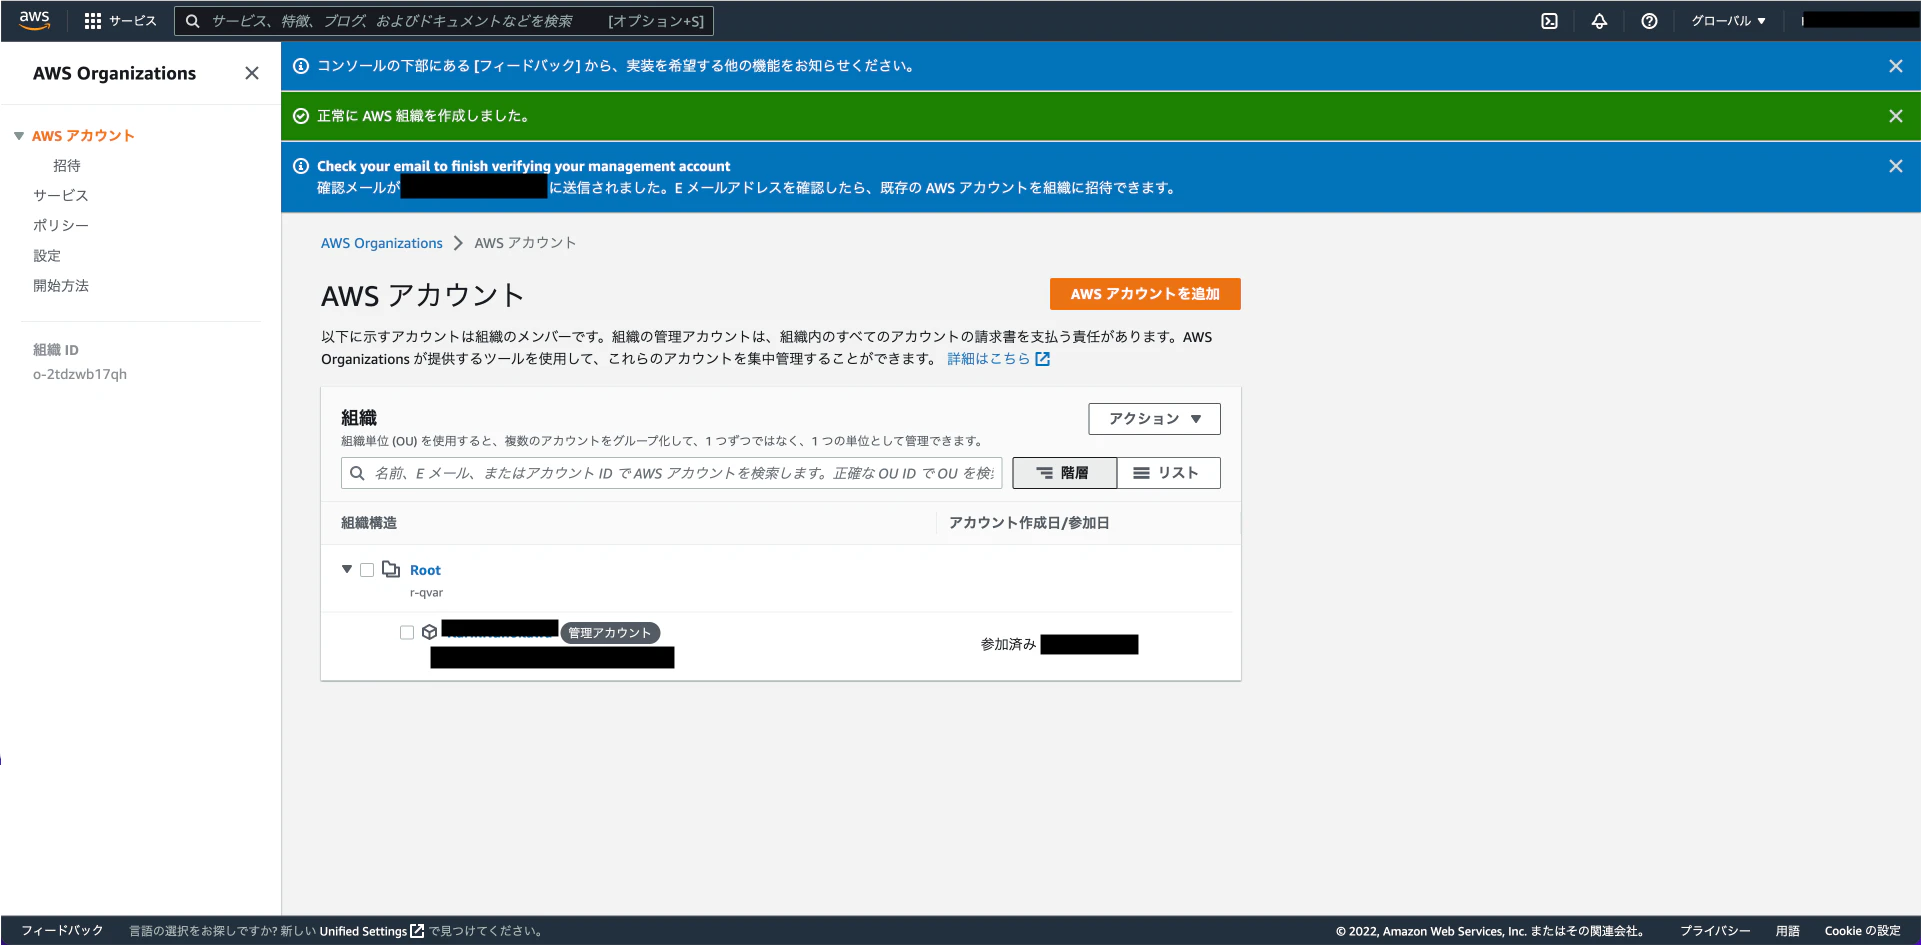This screenshot has width=1921, height=945.
Task: Collapse the Root tree node
Action: click(x=347, y=569)
